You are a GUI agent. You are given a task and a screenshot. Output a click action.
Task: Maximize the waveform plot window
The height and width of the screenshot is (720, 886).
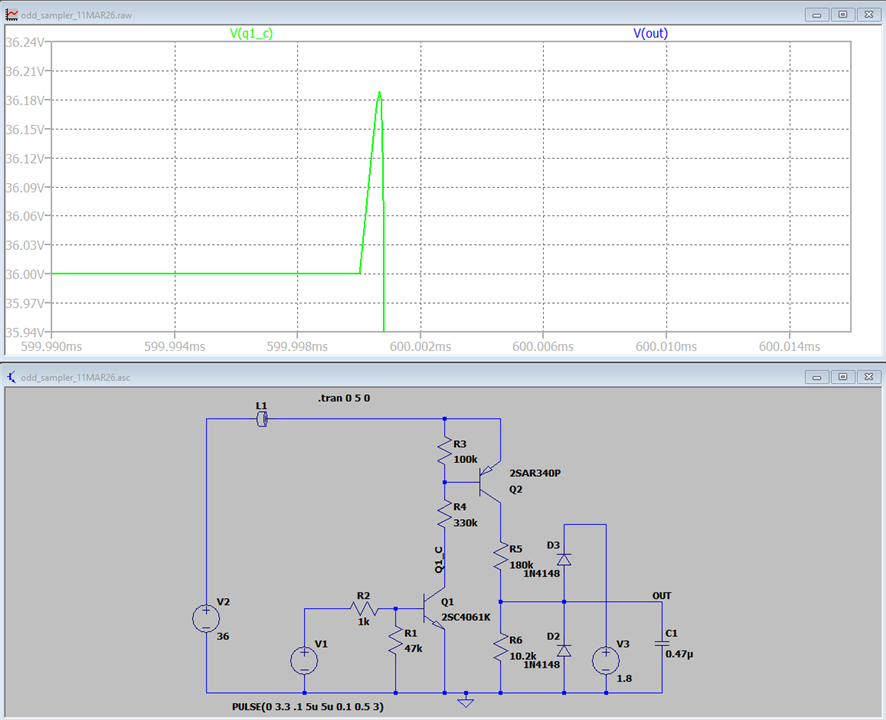click(x=843, y=14)
